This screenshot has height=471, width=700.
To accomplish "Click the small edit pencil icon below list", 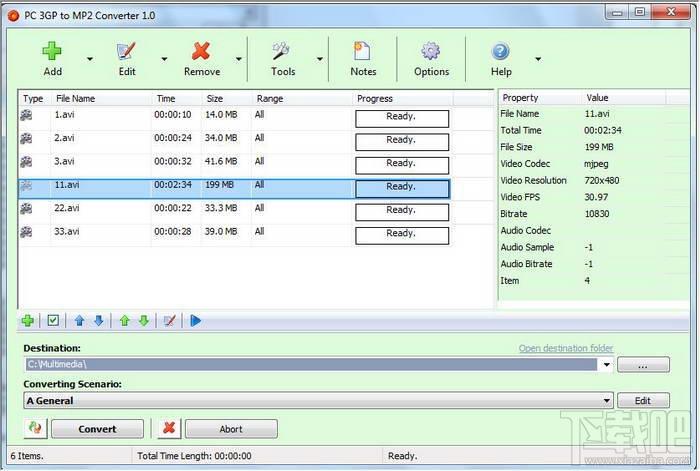I will (x=170, y=321).
